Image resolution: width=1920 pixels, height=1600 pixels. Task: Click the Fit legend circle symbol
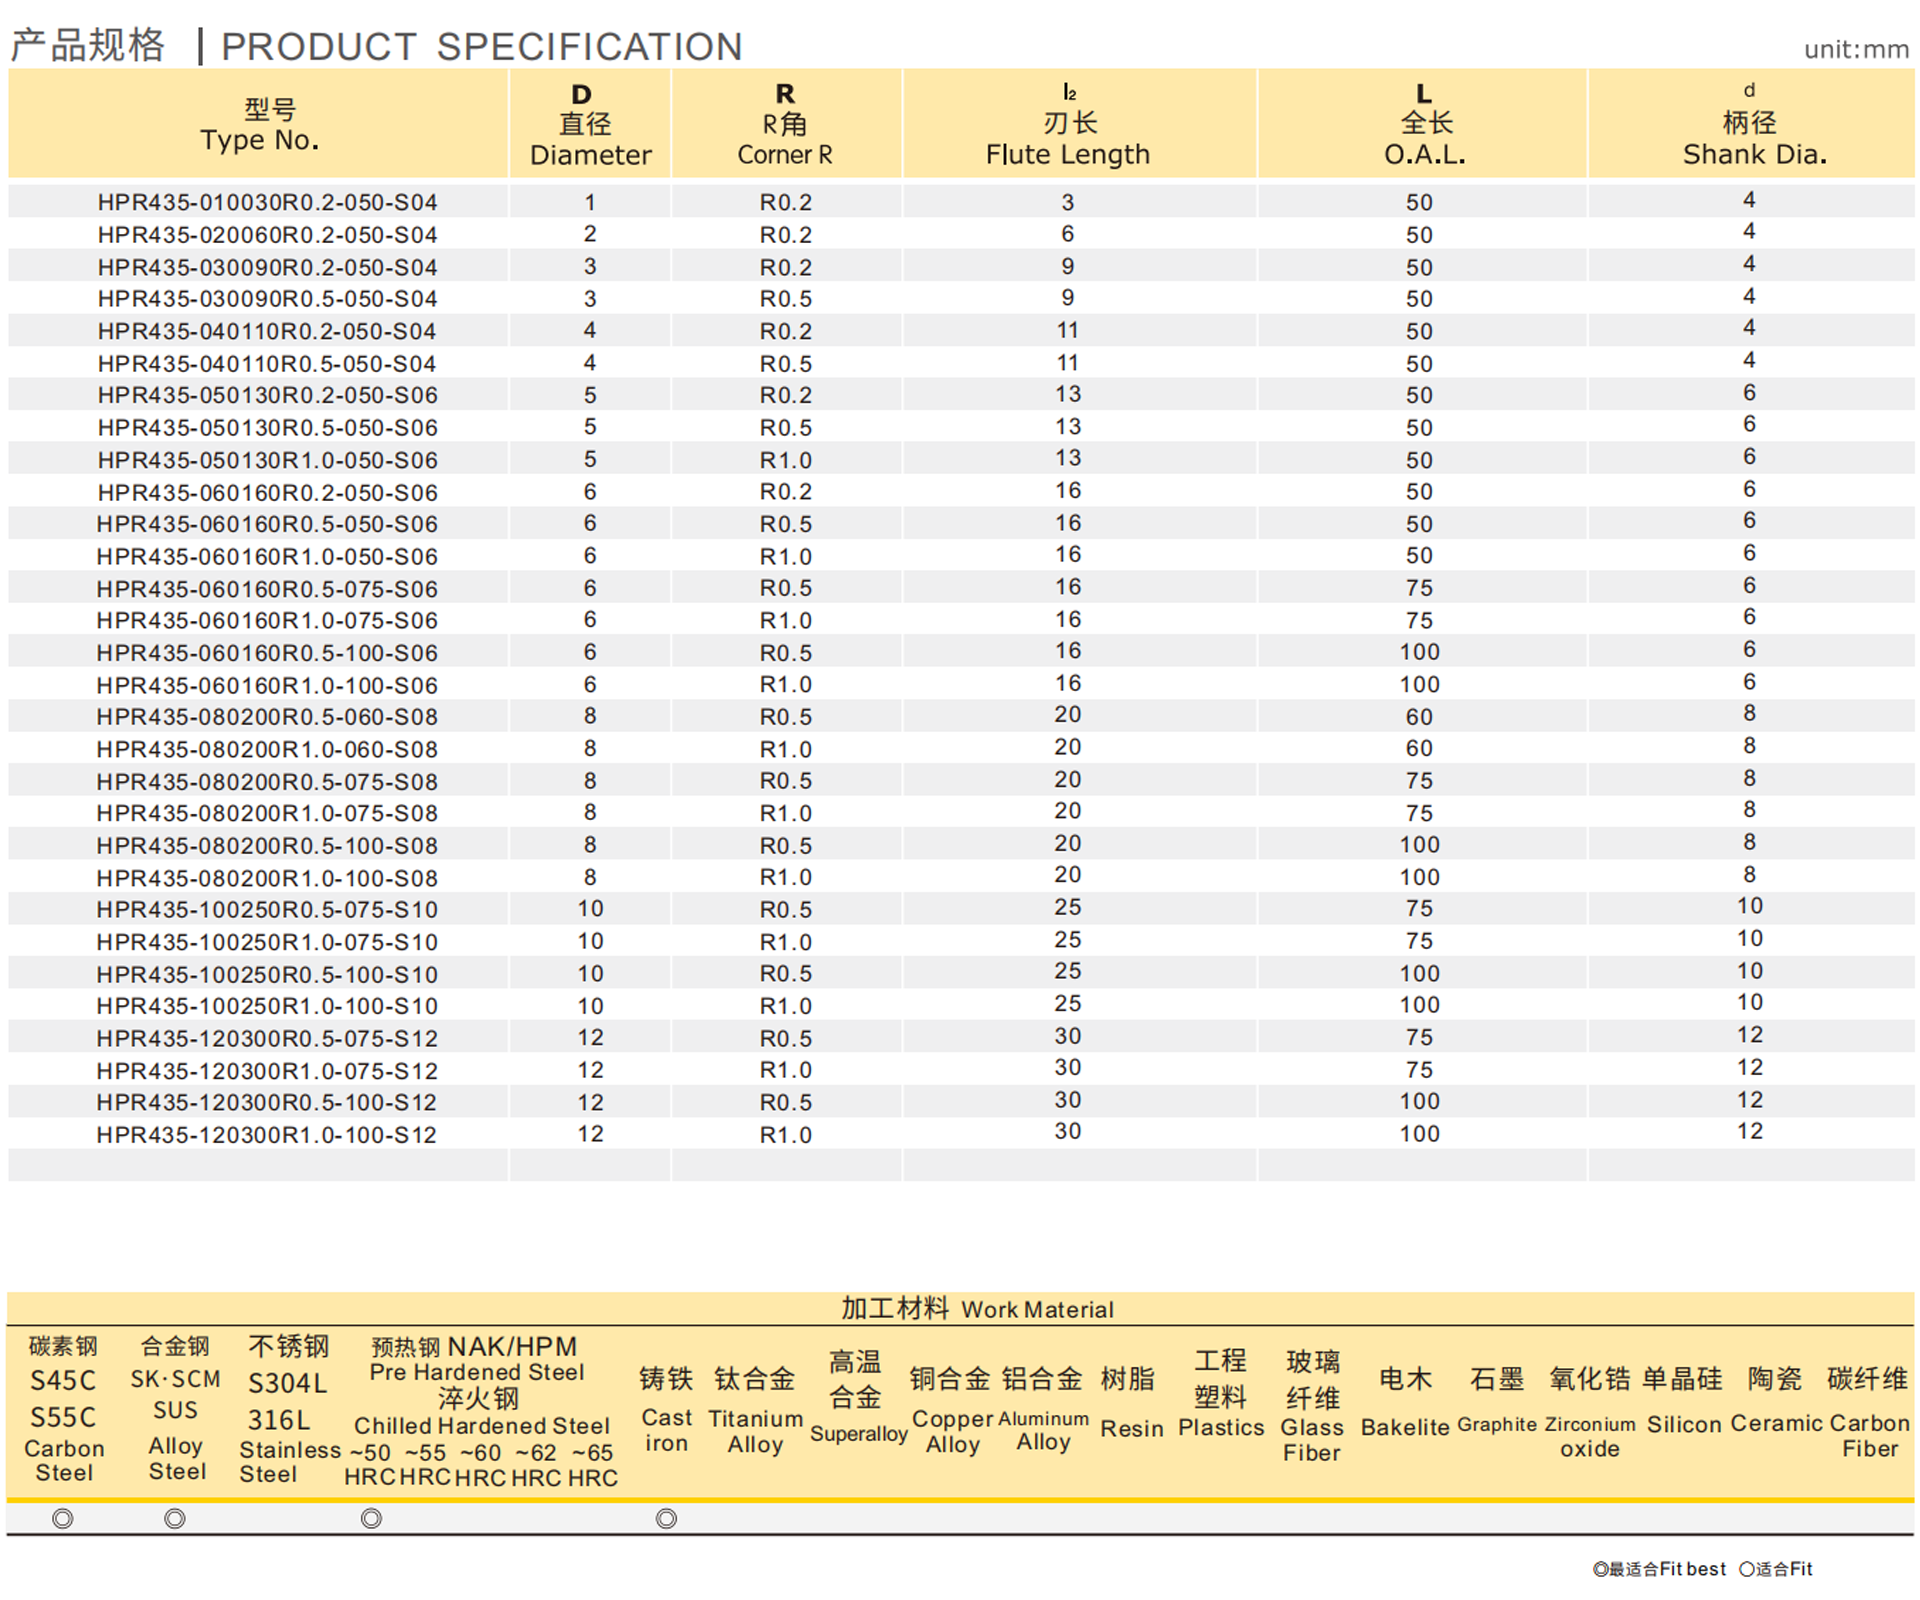click(1747, 1569)
